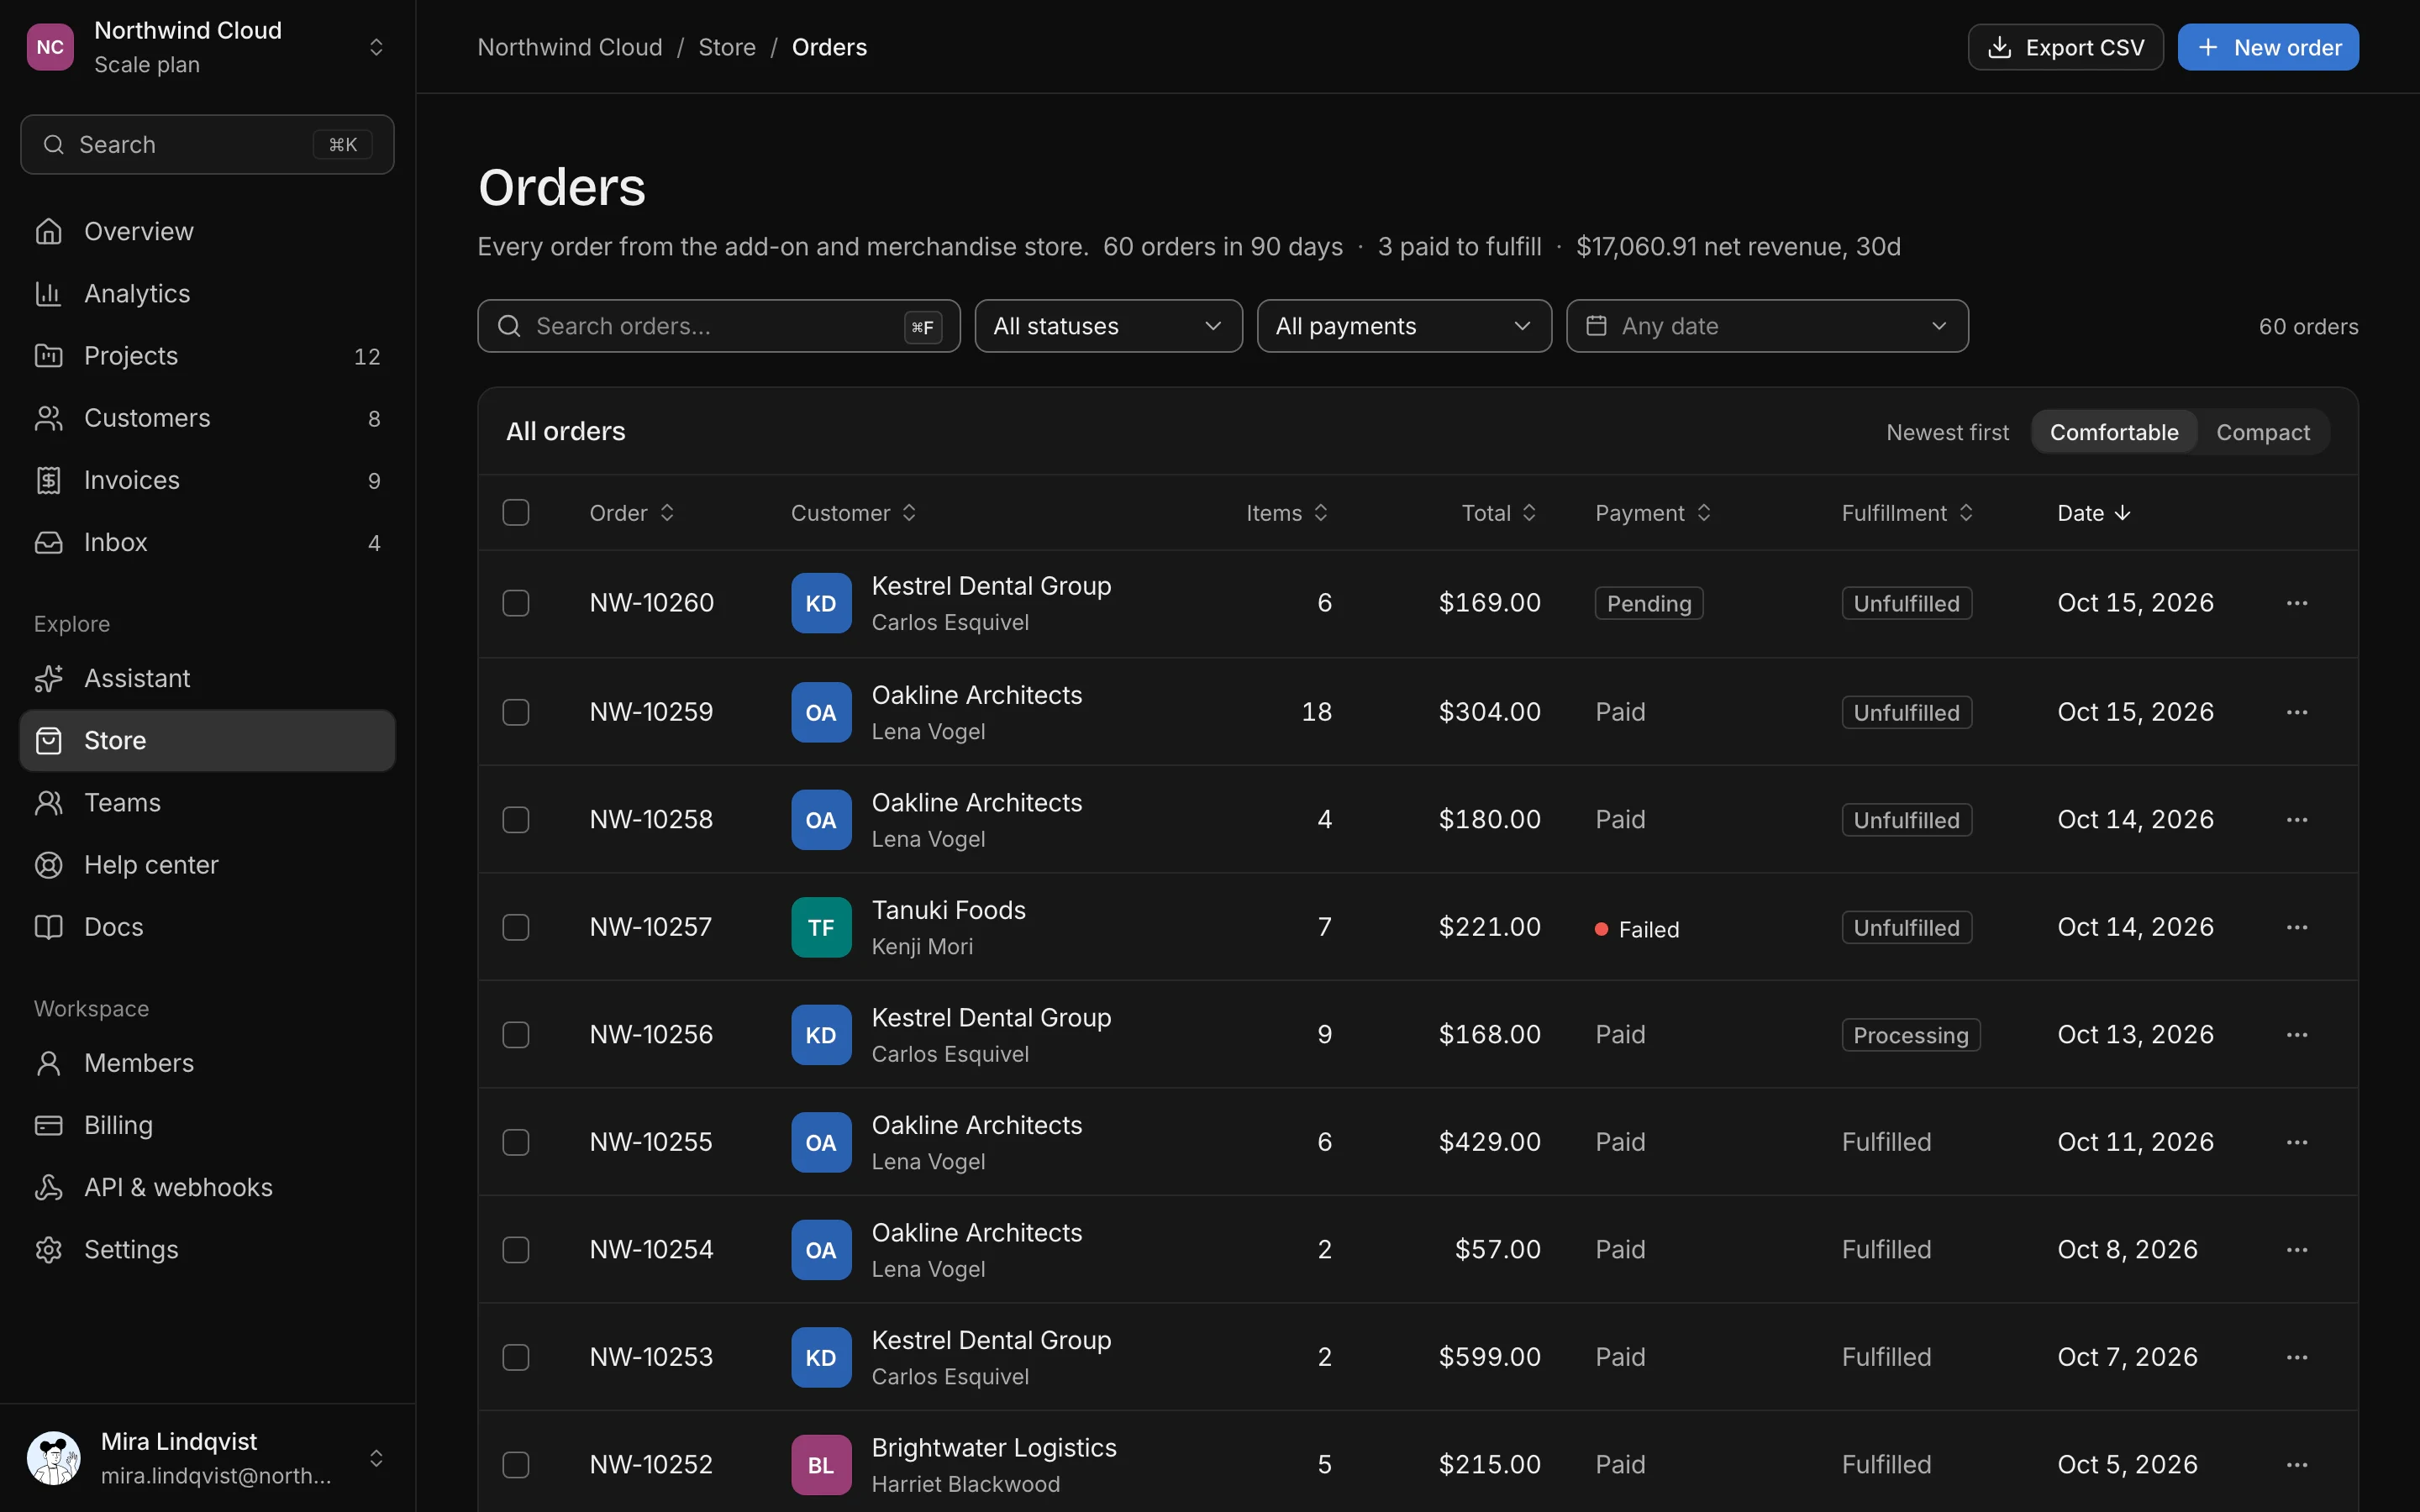Open the Overview page from sidebar
This screenshot has width=2420, height=1512.
point(207,231)
